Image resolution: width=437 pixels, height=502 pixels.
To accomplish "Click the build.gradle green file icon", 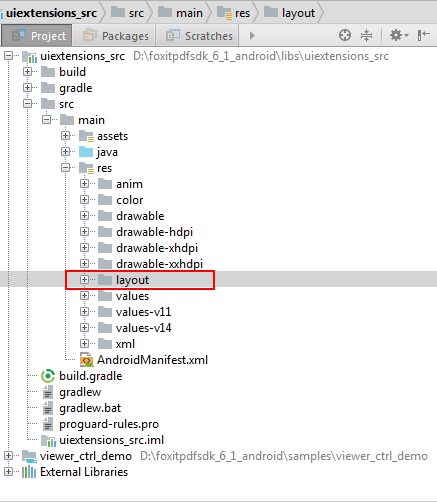I will click(x=48, y=376).
